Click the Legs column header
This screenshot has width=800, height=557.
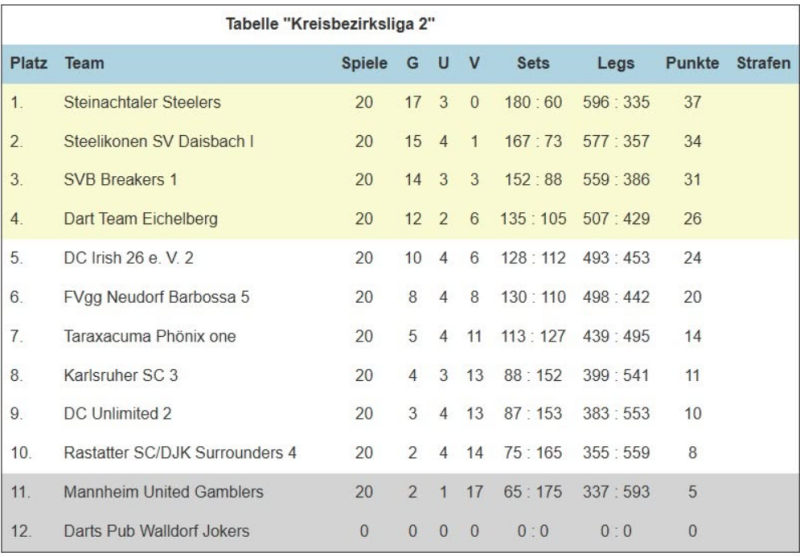point(616,63)
